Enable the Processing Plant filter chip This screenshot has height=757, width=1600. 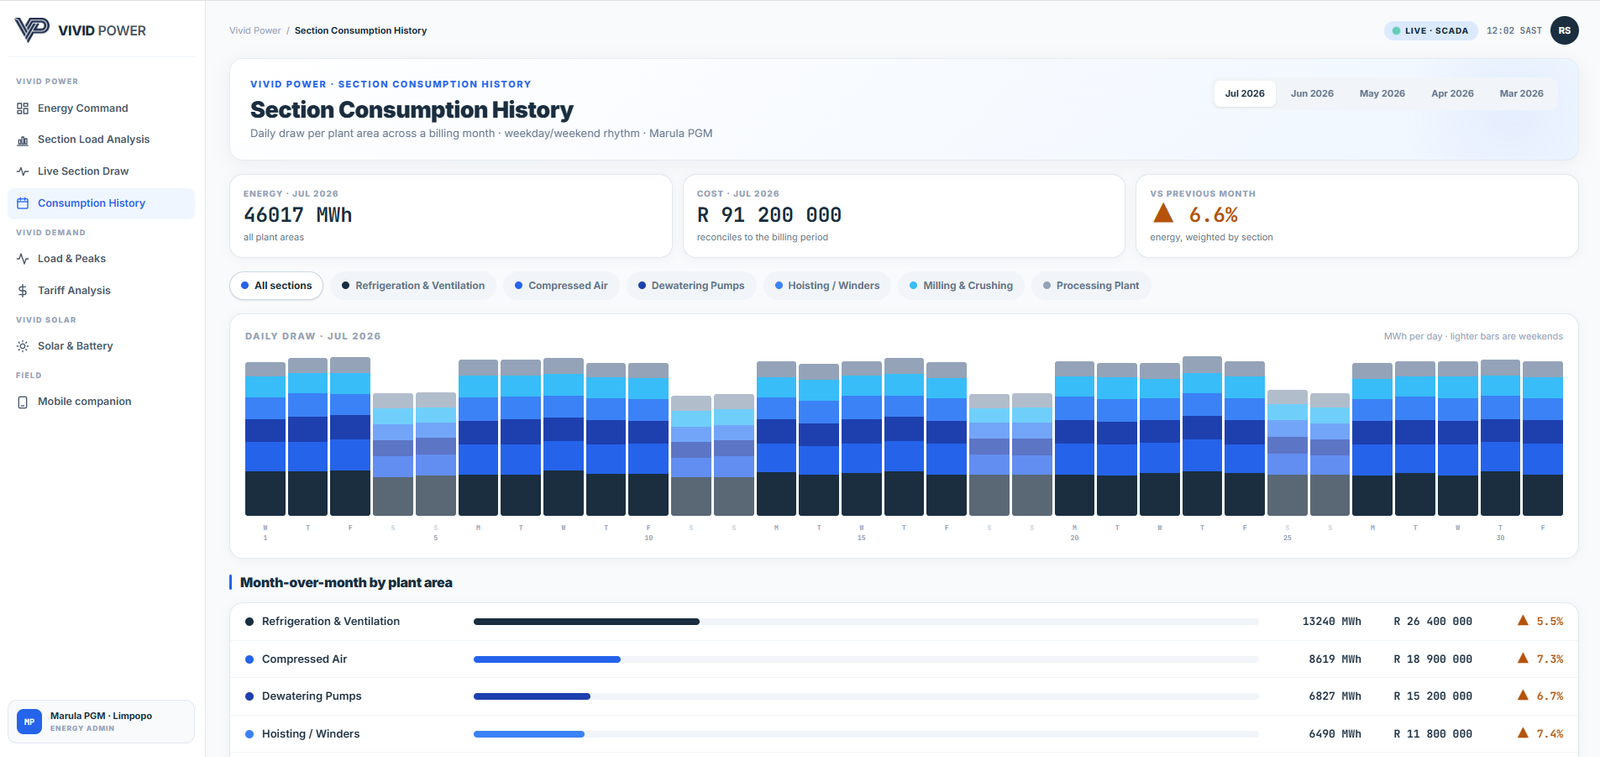coord(1091,286)
